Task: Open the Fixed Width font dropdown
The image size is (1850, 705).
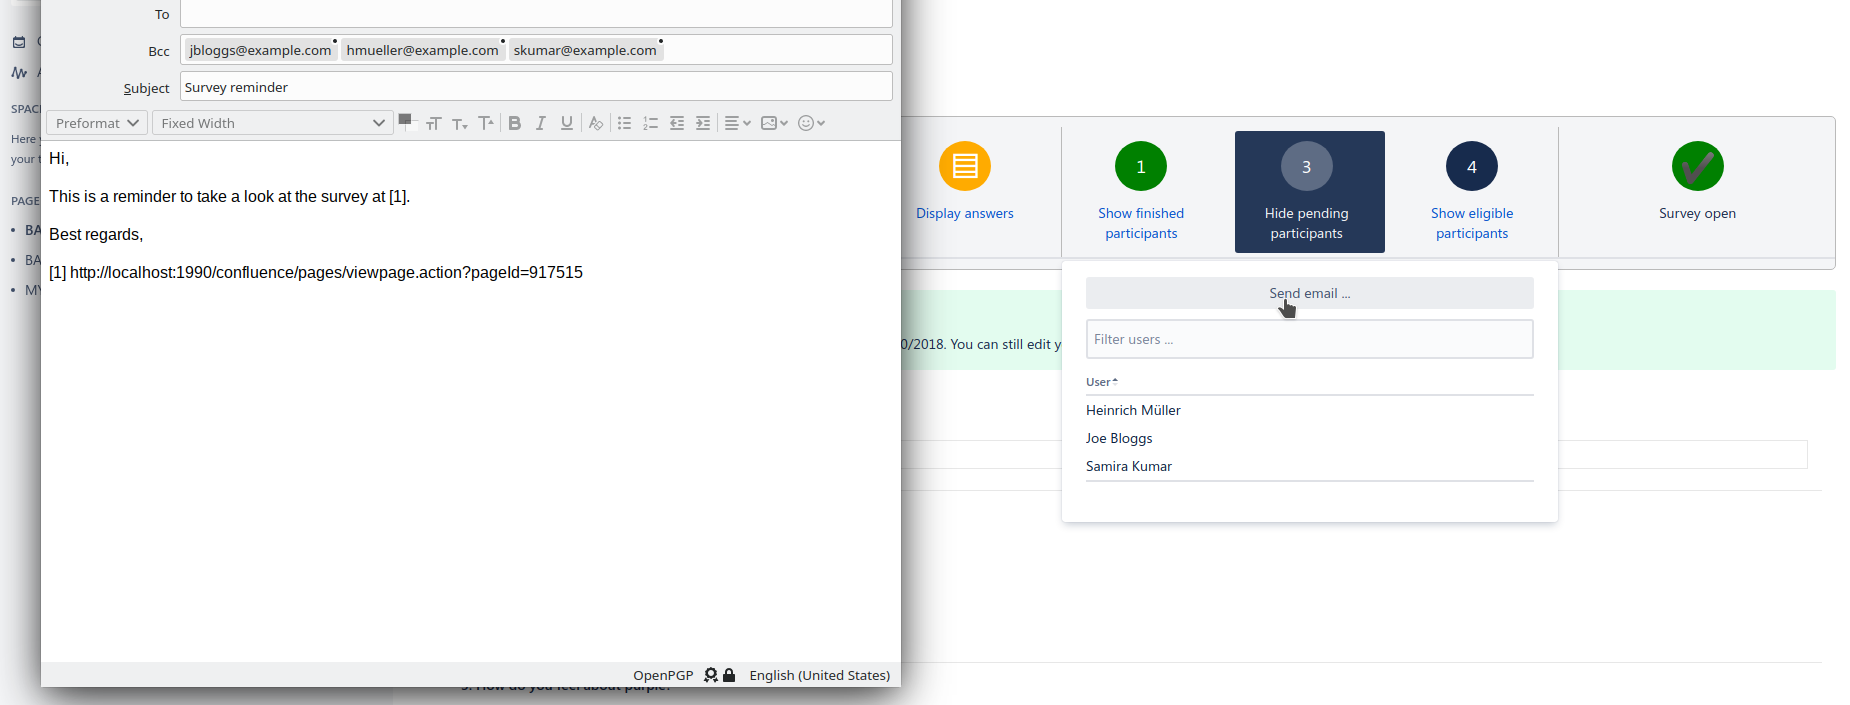Action: [x=272, y=123]
